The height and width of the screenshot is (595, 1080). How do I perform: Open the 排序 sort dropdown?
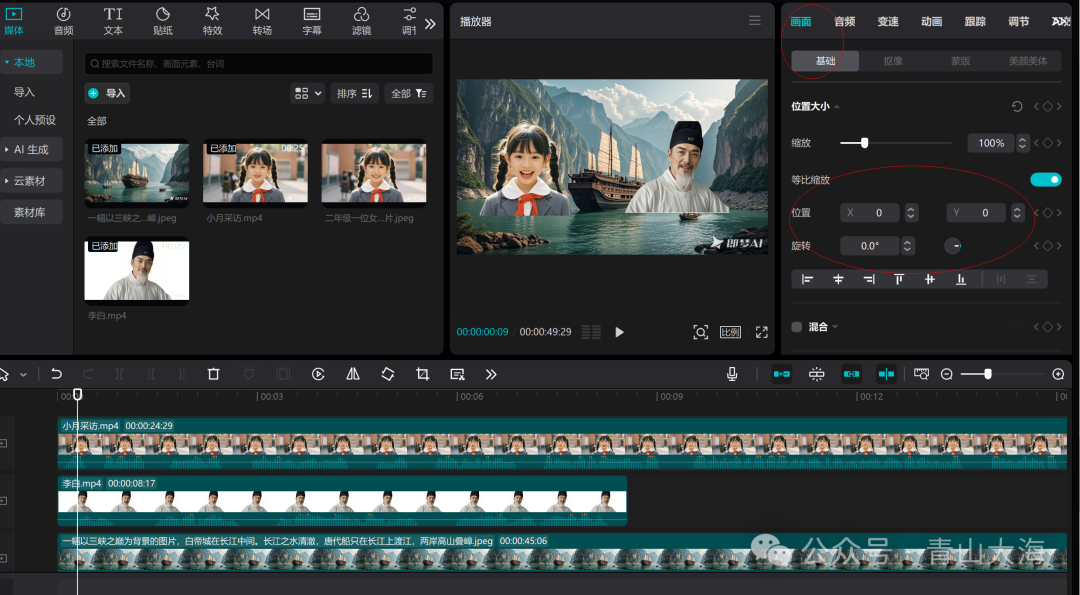pos(354,93)
